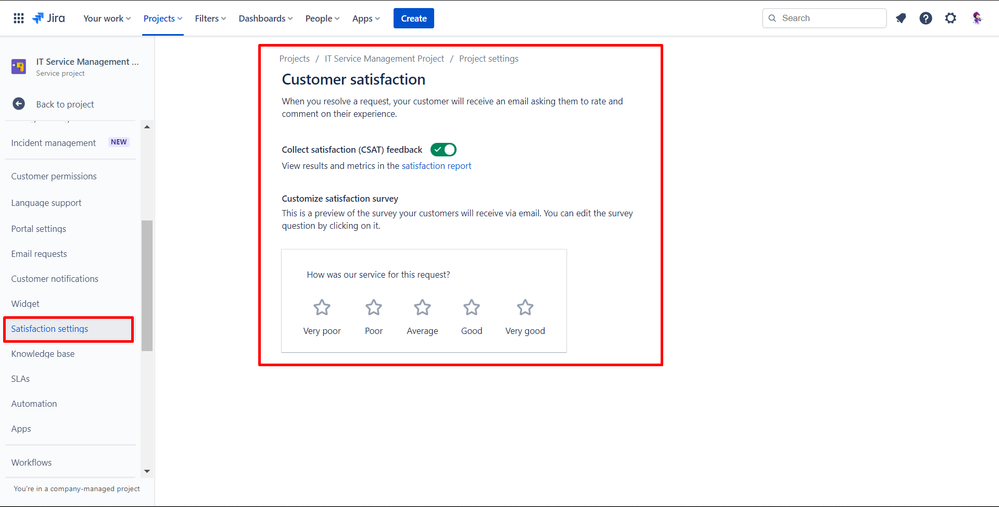The width and height of the screenshot is (999, 507).
Task: Open Email requests settings
Action: 39,254
